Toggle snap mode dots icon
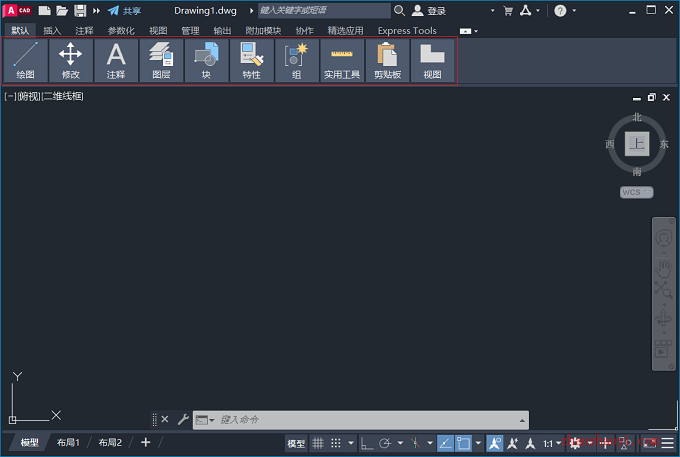The width and height of the screenshot is (680, 457). pyautogui.click(x=336, y=443)
